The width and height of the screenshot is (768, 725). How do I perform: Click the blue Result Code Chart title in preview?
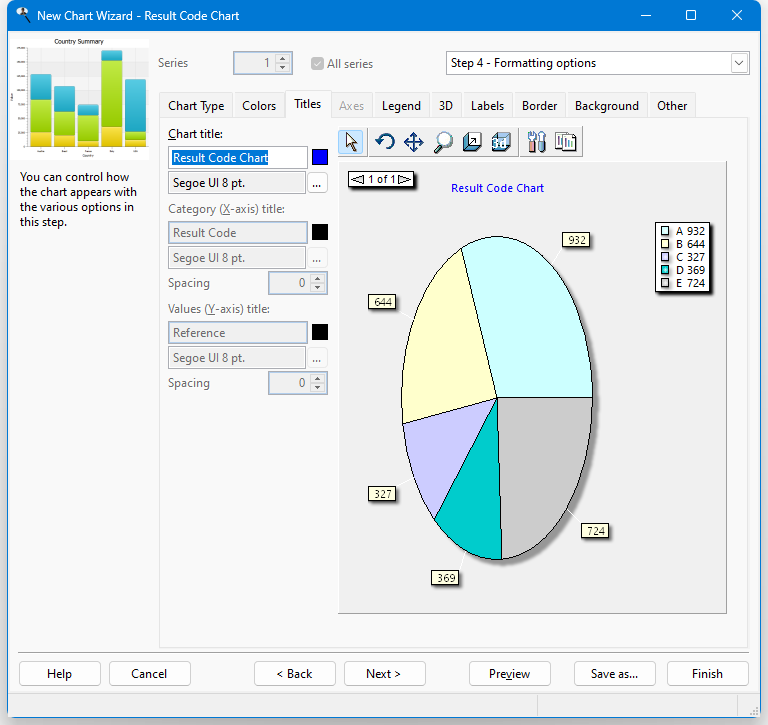click(497, 188)
